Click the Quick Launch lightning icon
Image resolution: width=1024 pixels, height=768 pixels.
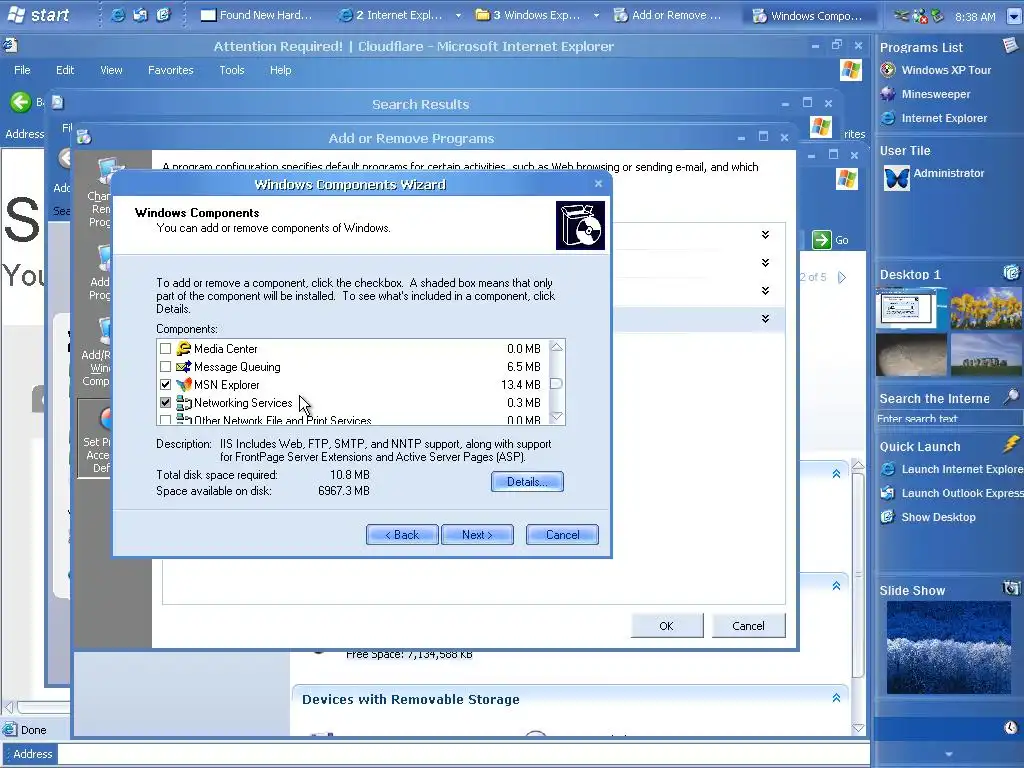click(1011, 445)
